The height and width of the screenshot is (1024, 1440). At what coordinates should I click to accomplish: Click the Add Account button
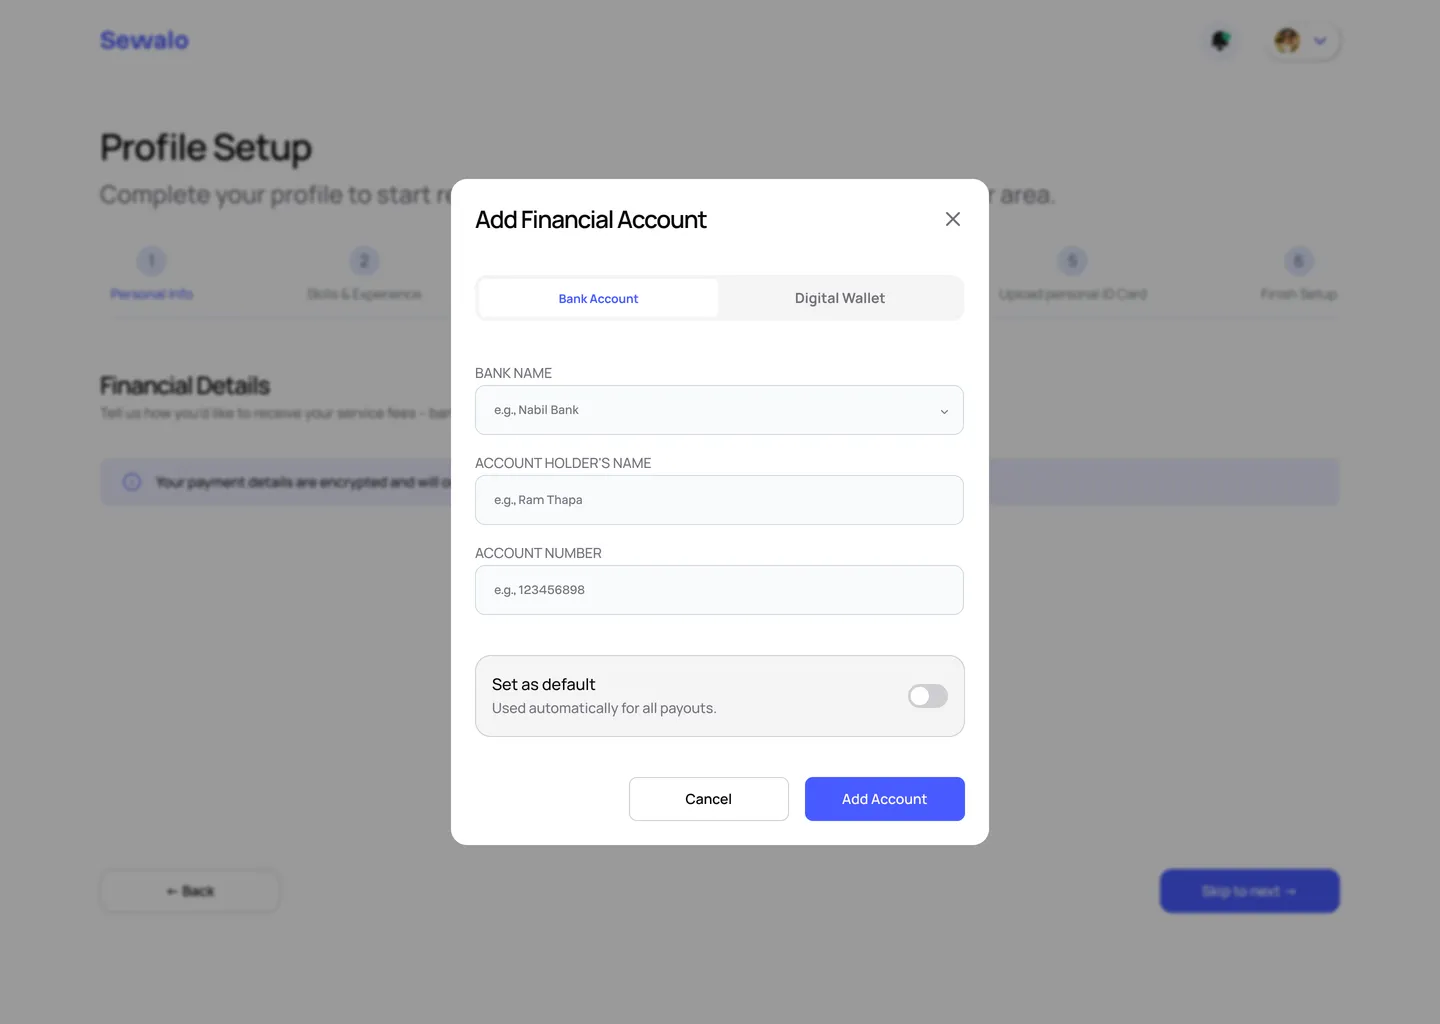tap(885, 799)
